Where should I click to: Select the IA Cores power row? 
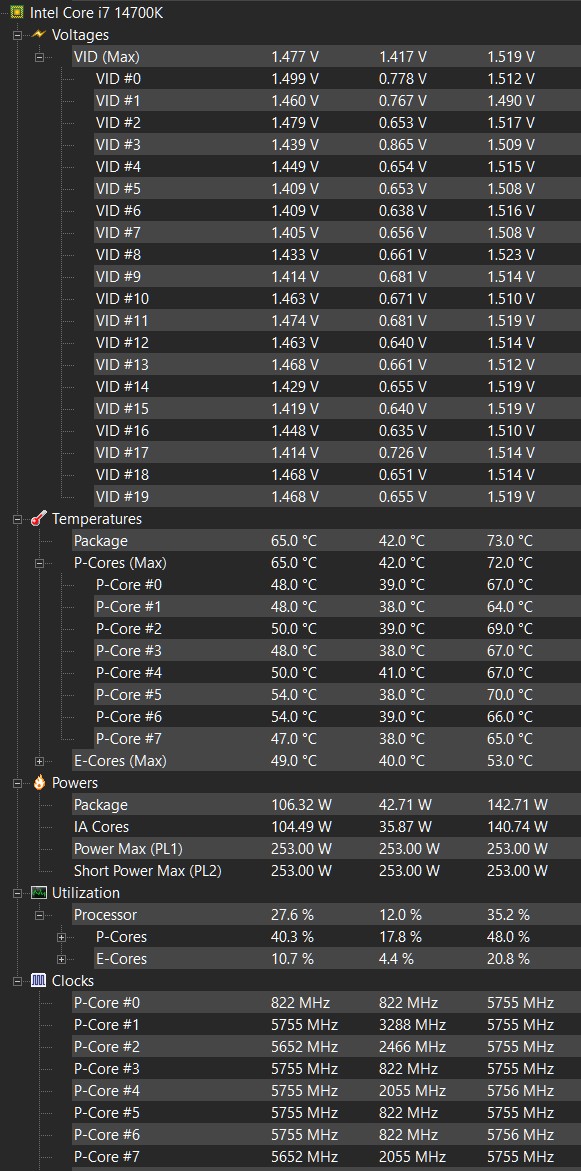[x=326, y=827]
